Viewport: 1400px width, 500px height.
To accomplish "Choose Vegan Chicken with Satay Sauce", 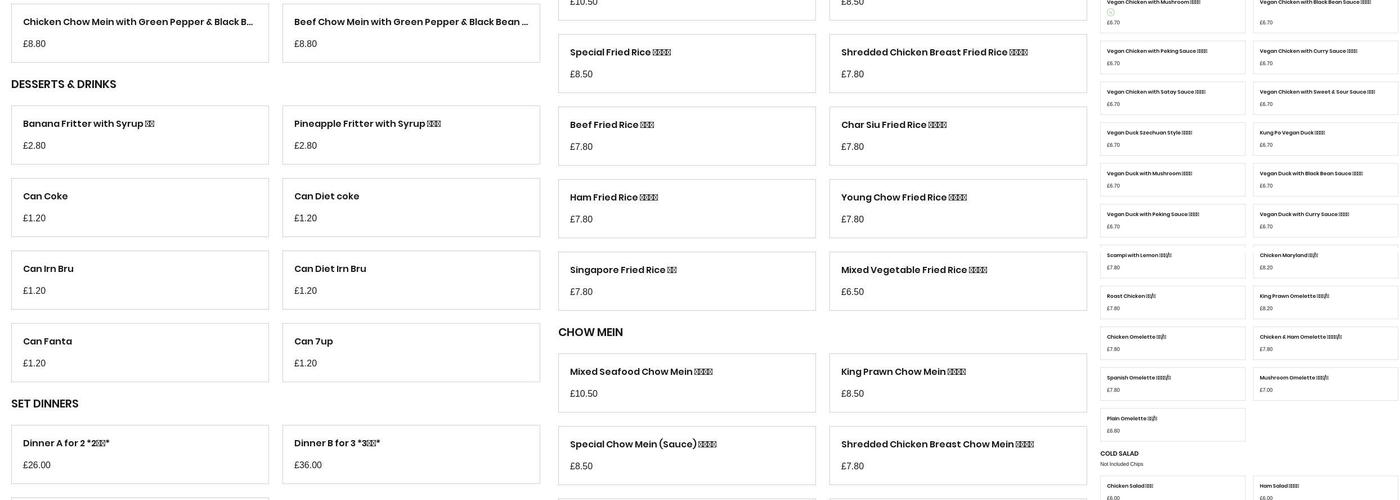I will pyautogui.click(x=1173, y=98).
